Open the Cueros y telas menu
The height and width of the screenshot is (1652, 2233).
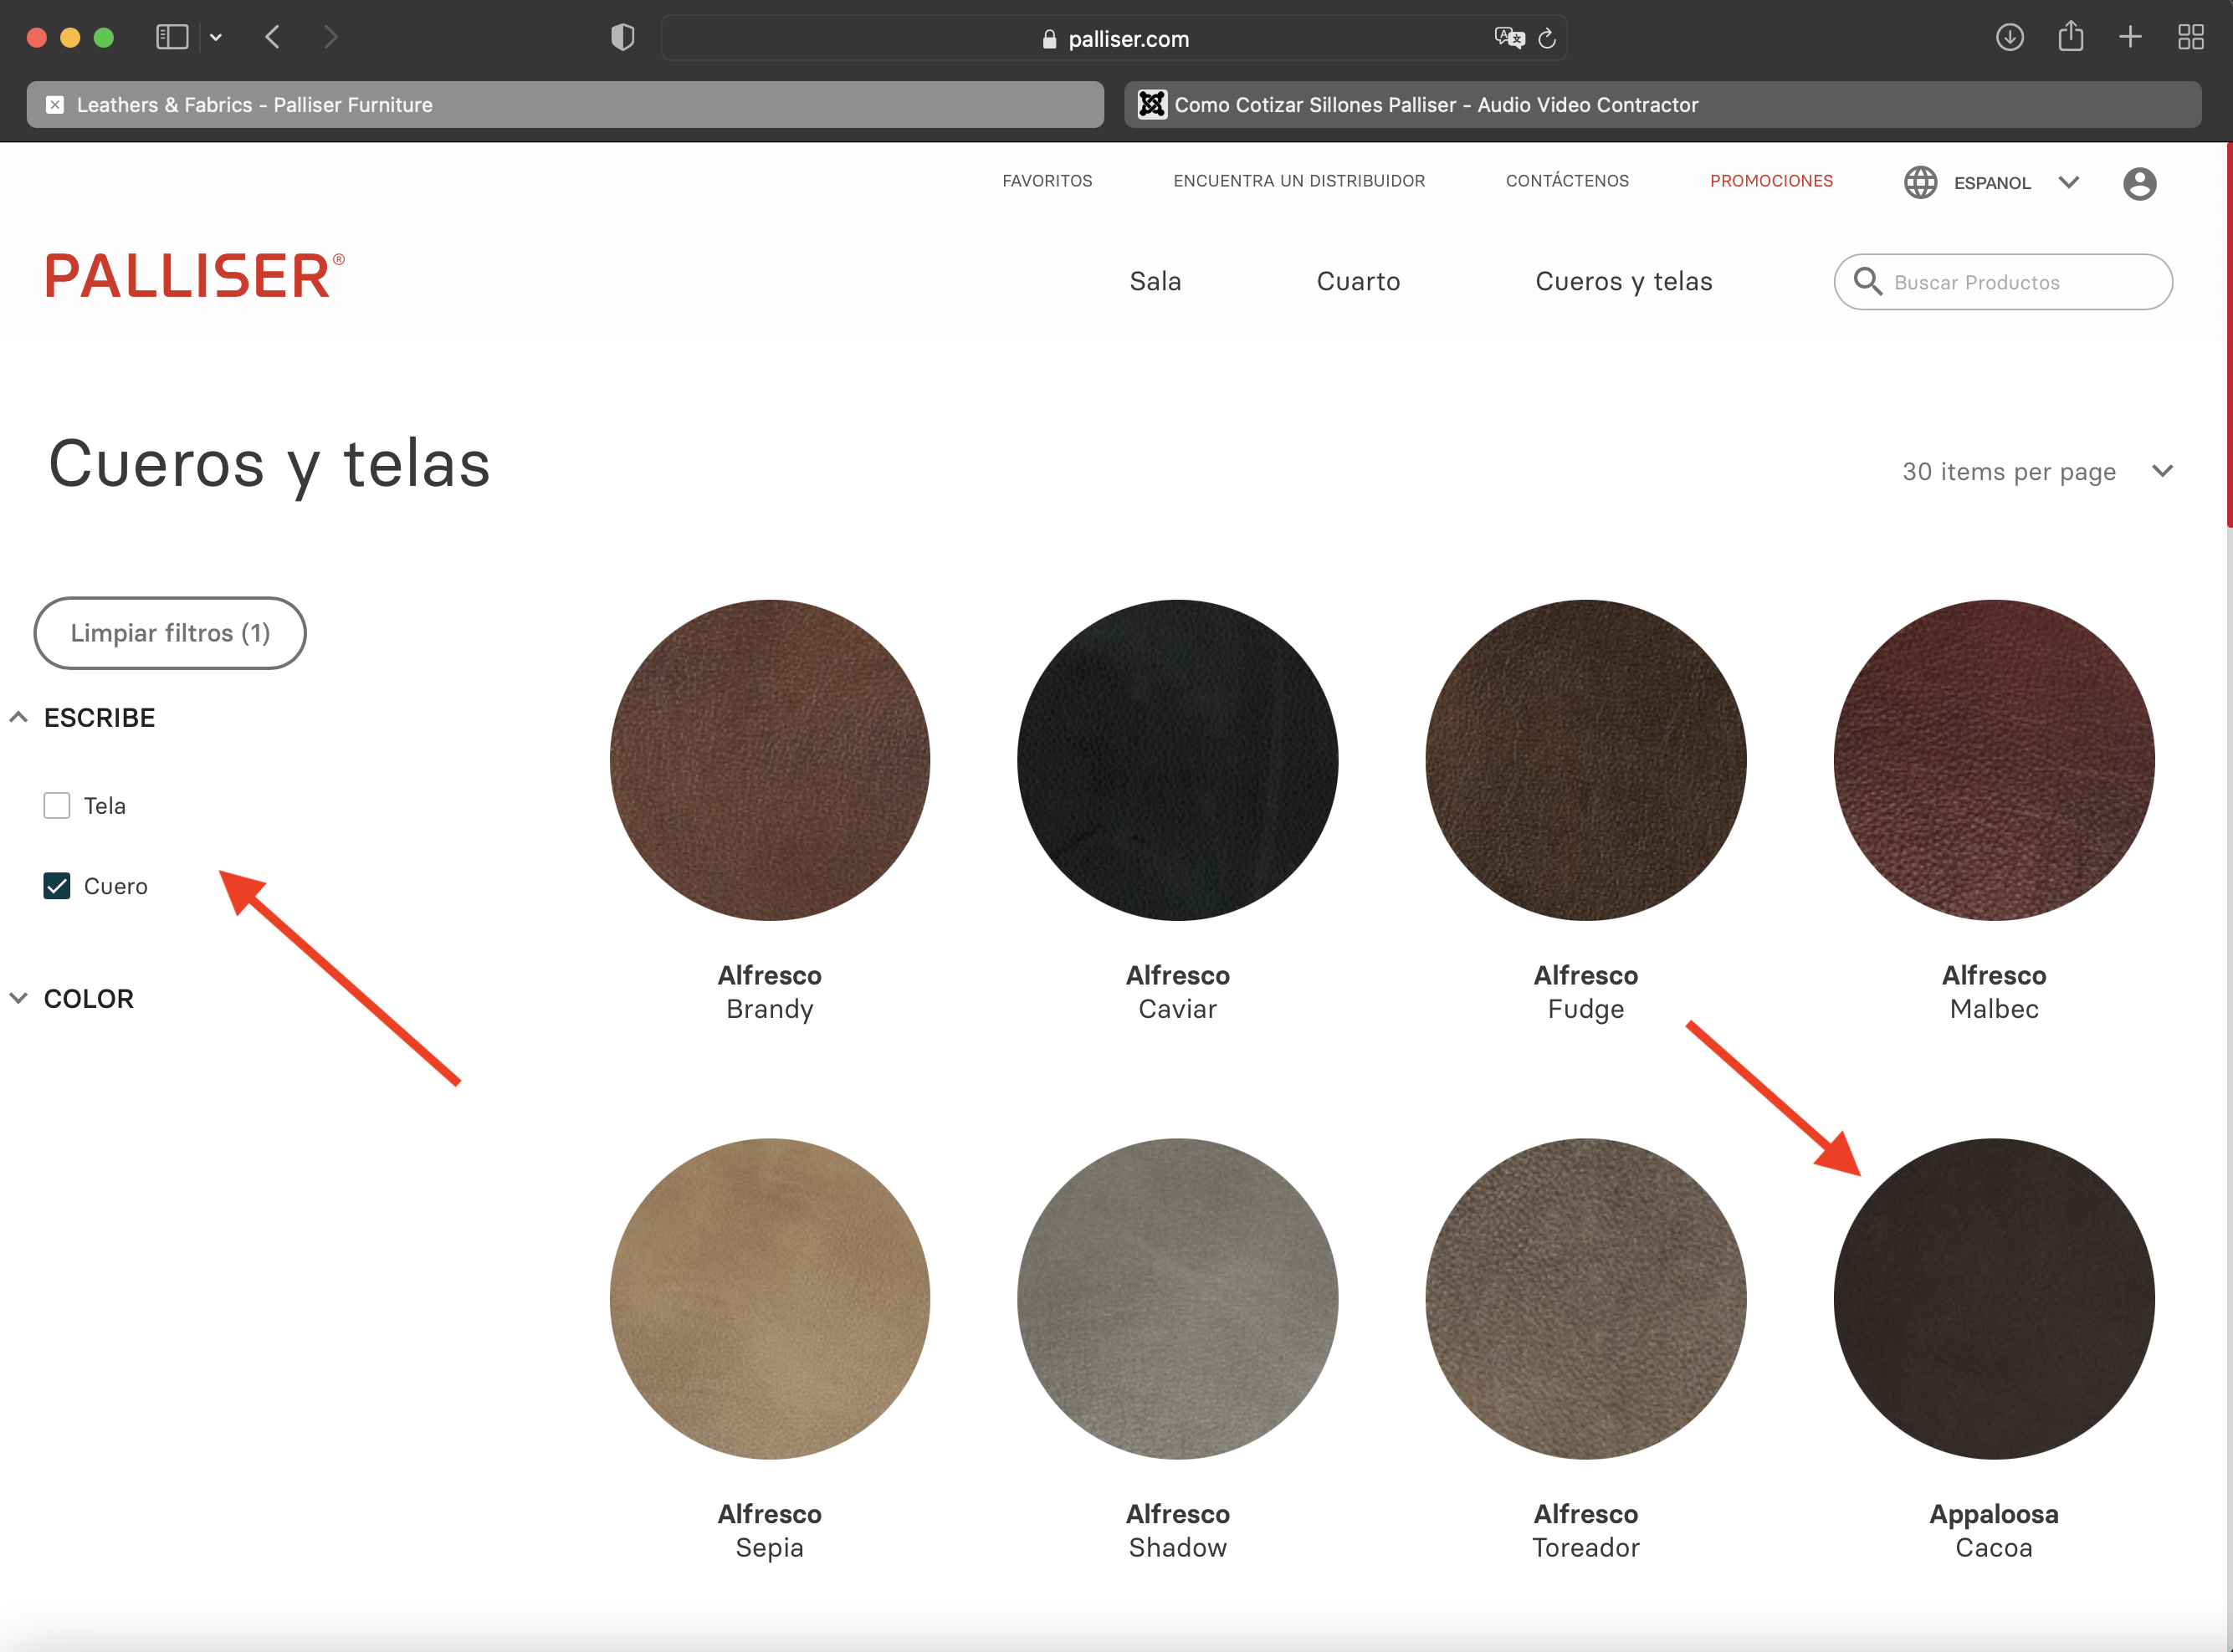[x=1623, y=282]
